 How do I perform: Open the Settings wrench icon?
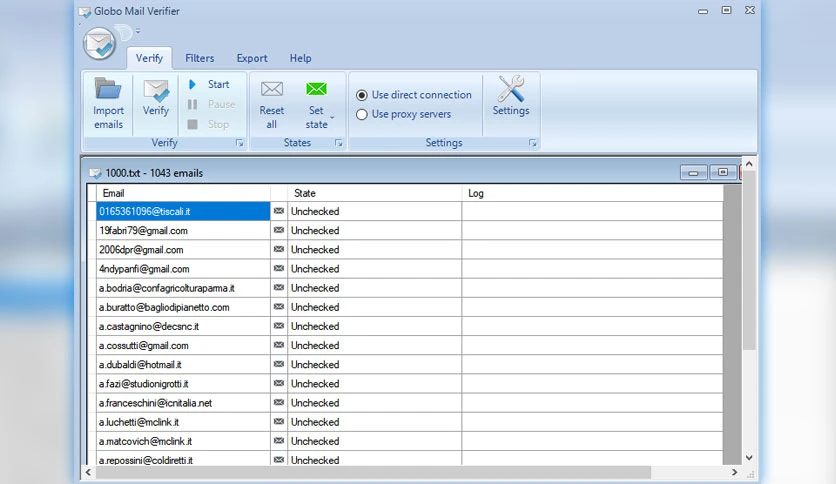(x=511, y=88)
